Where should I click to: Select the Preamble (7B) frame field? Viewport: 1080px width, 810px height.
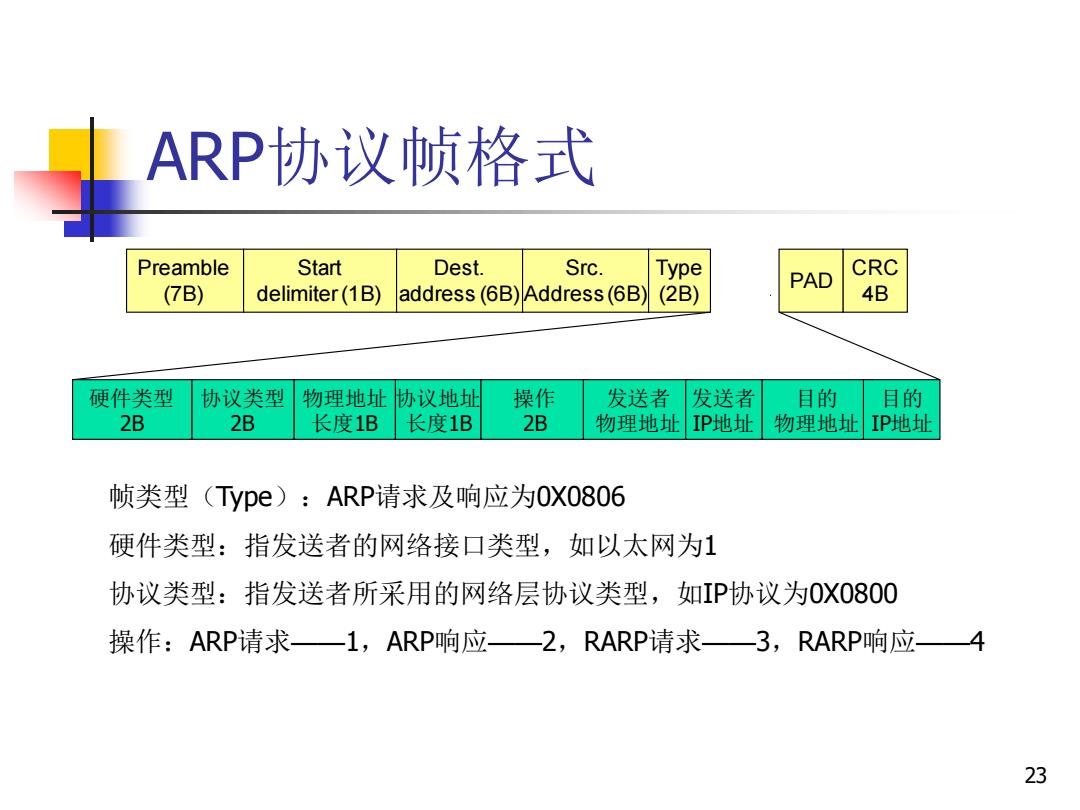185,281
